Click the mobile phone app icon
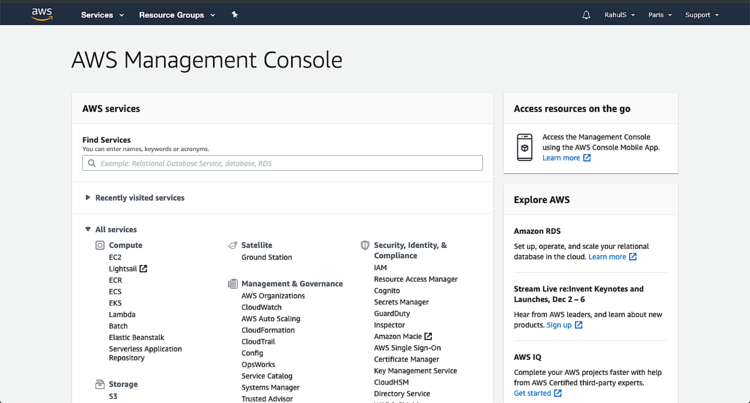750x403 pixels. coord(525,147)
